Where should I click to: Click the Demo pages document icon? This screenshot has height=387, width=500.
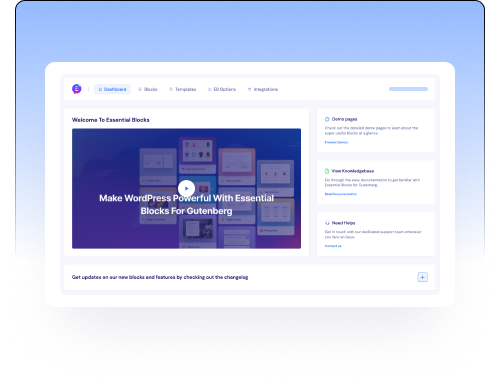tap(327, 119)
